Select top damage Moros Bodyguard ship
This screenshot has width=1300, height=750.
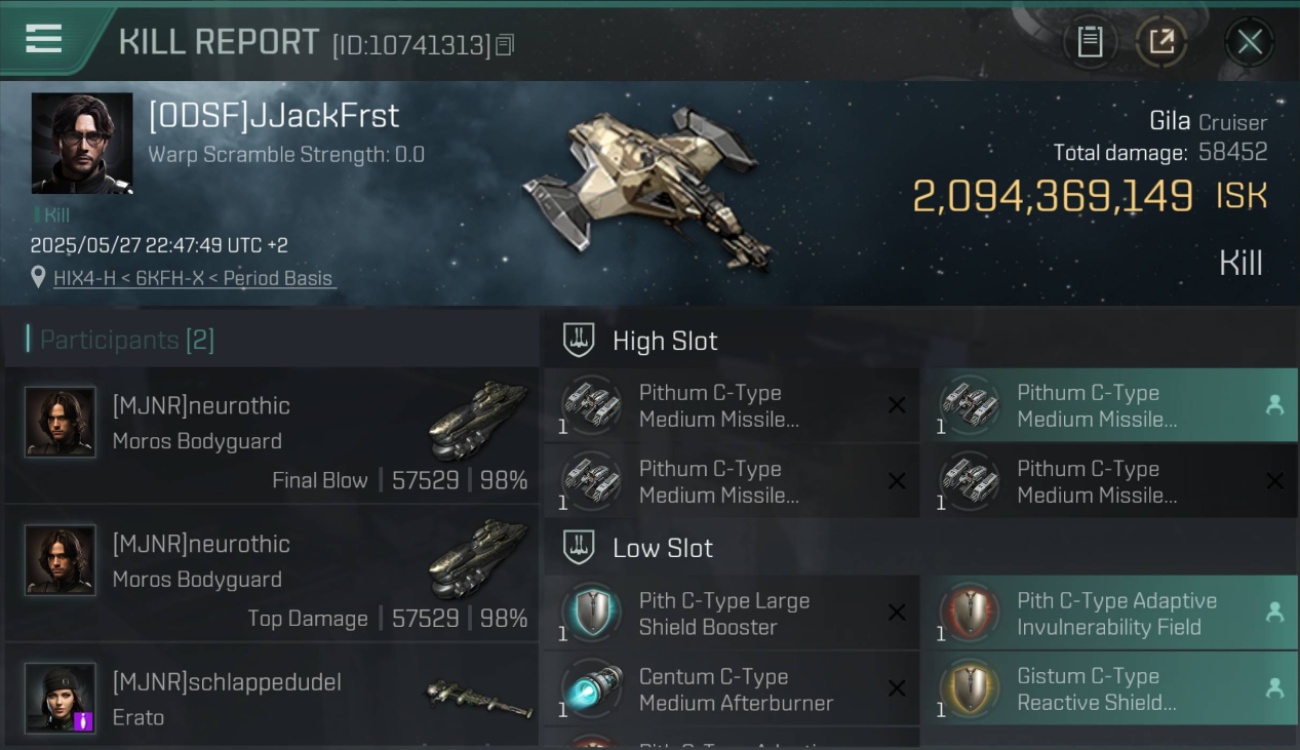pyautogui.click(x=479, y=559)
